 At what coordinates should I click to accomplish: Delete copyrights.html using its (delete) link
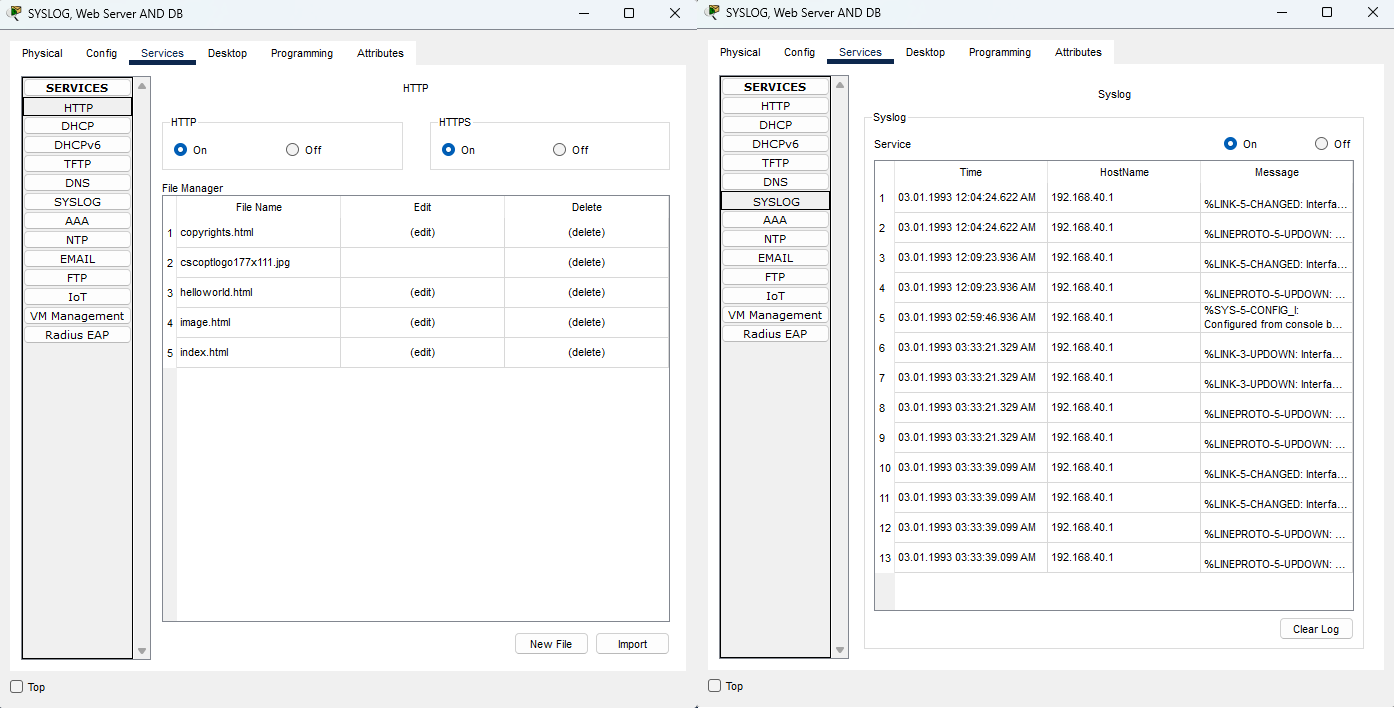pos(586,232)
